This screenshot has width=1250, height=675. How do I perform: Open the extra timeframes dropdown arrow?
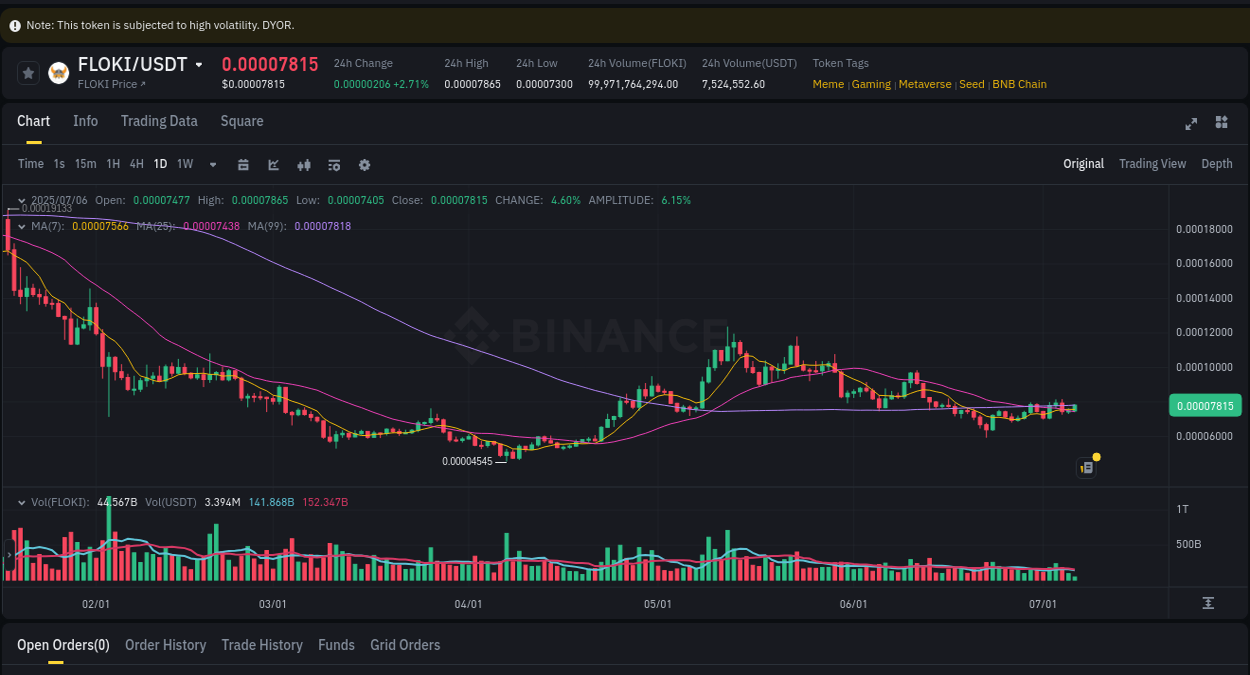tap(212, 164)
